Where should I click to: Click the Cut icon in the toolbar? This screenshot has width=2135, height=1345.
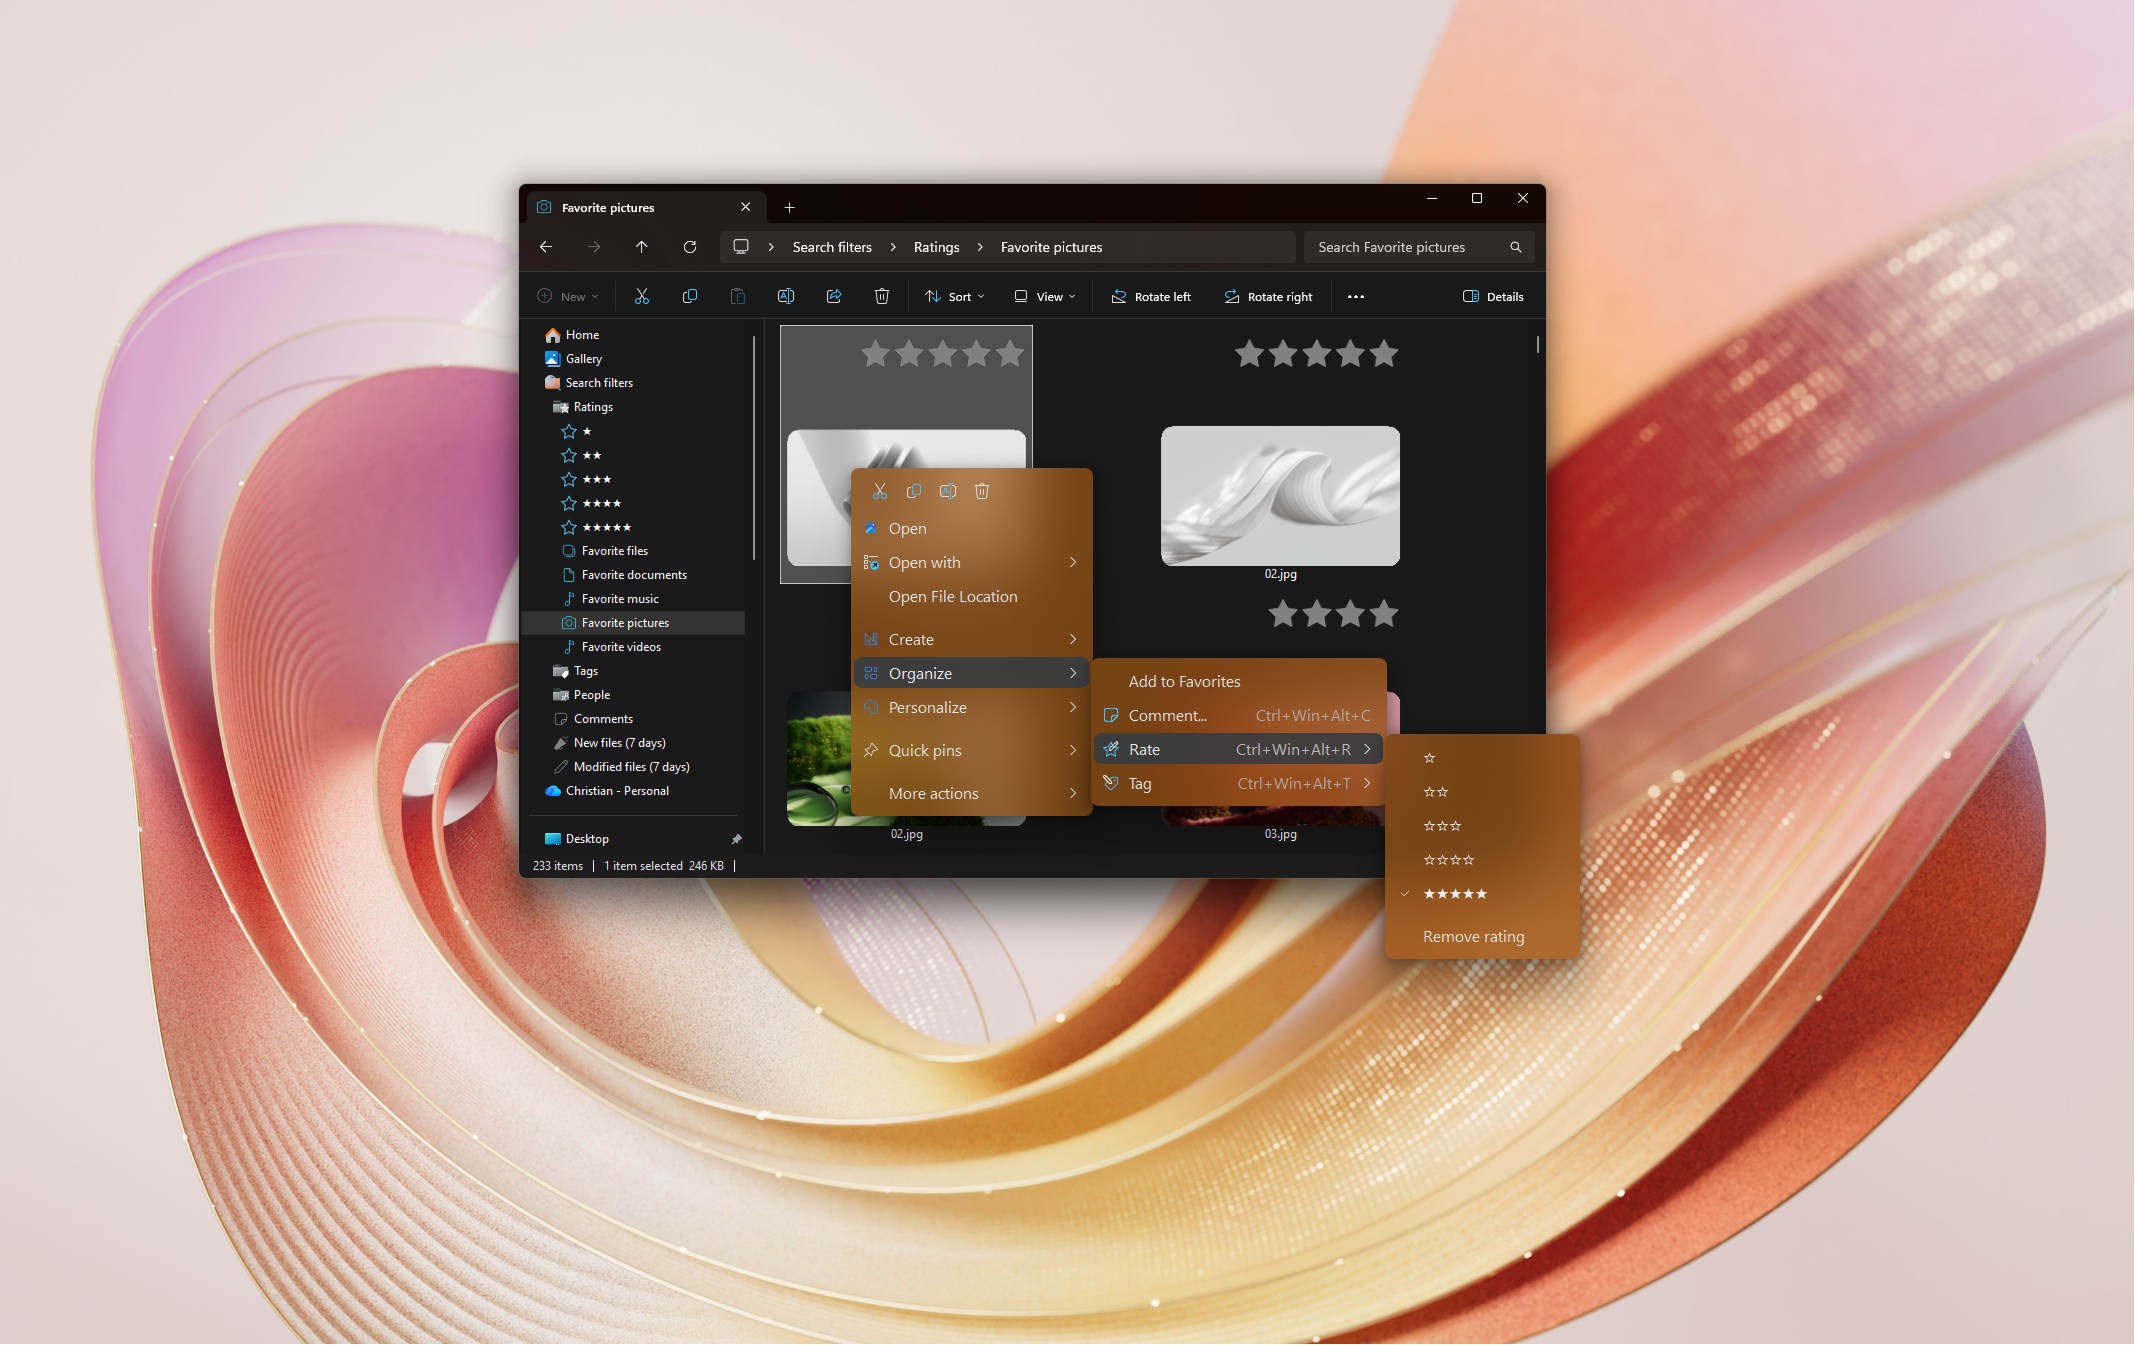(x=642, y=296)
